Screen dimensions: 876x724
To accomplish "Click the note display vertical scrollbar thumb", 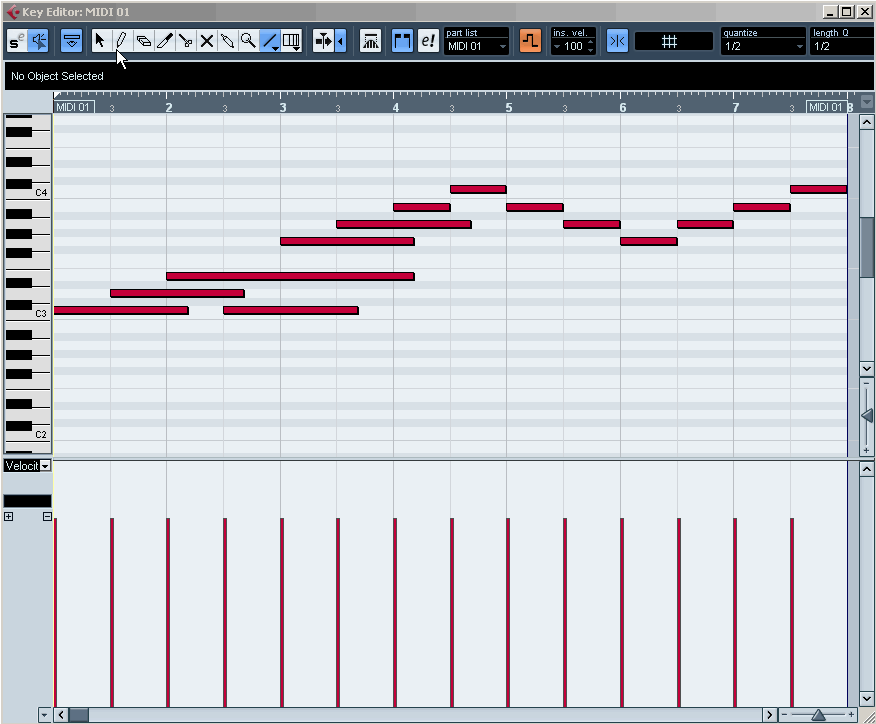I will tap(867, 246).
